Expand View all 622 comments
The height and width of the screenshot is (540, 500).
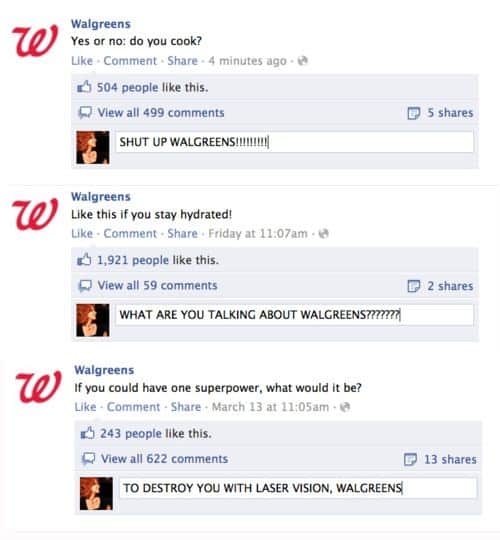point(164,459)
